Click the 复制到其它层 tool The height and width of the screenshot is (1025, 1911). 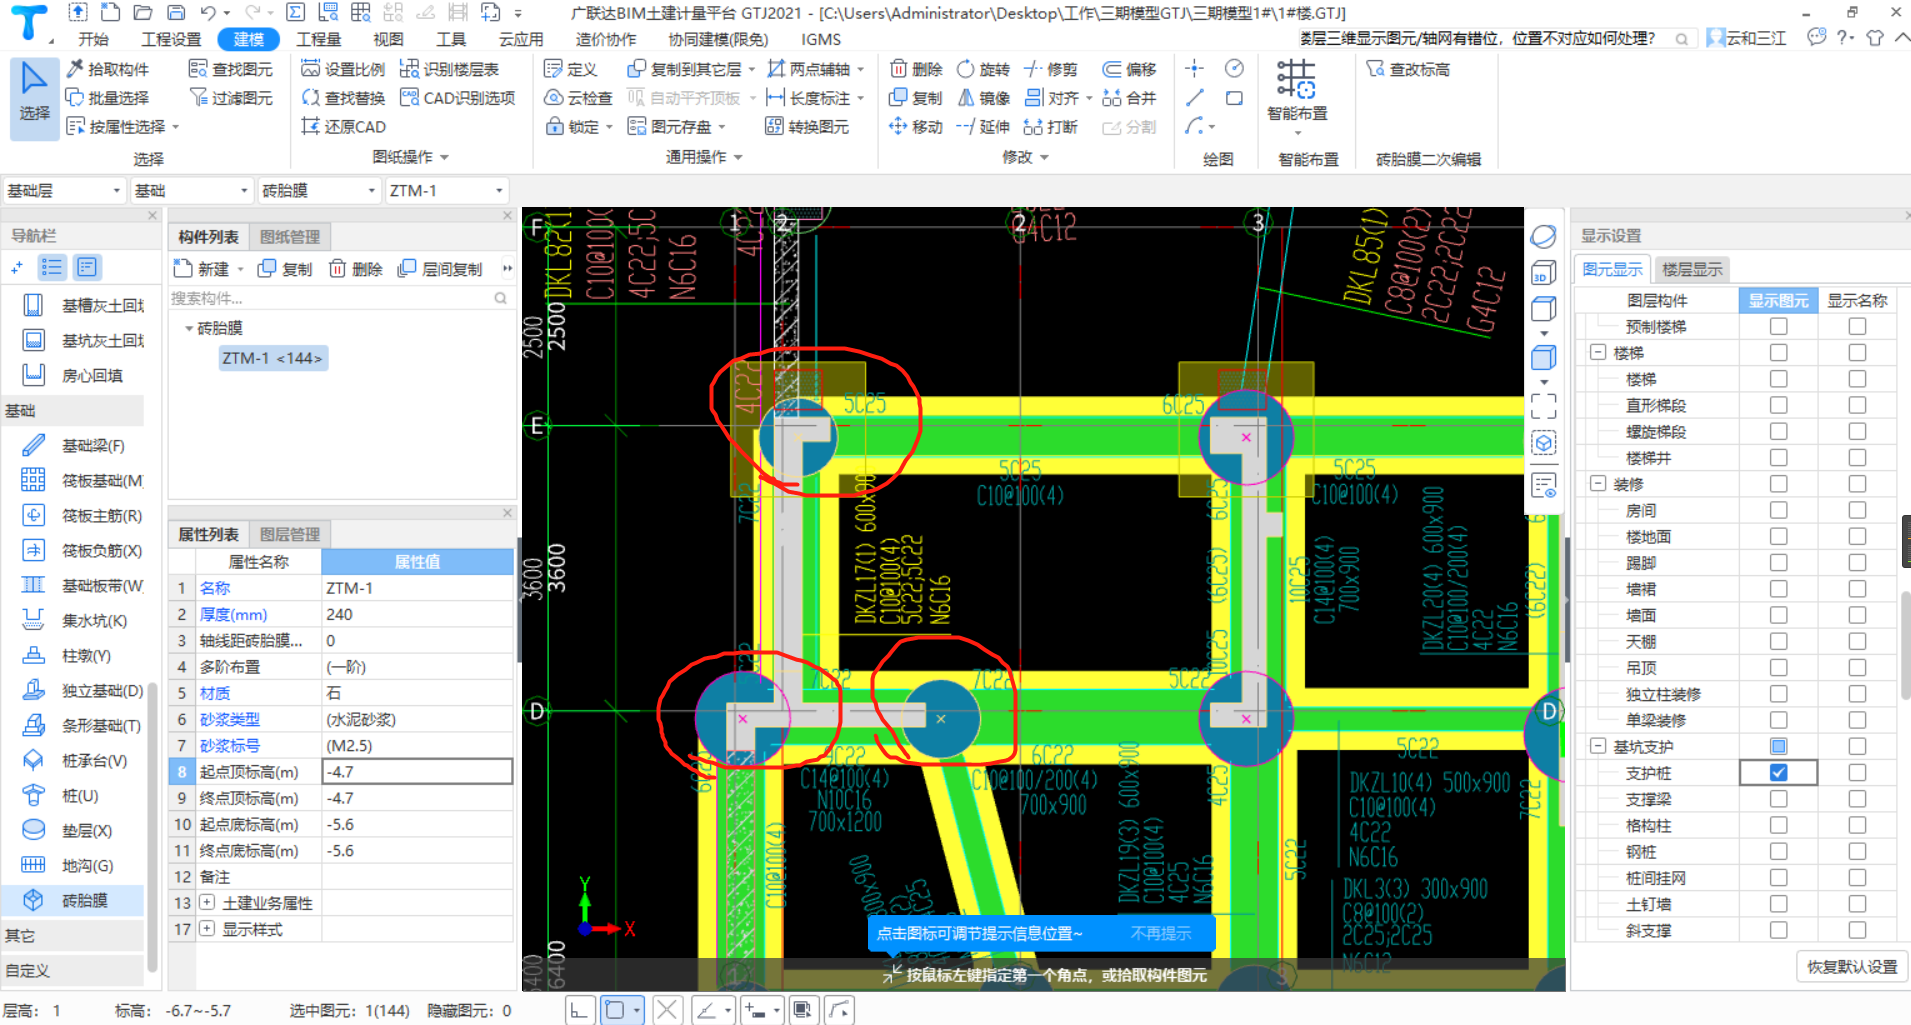pyautogui.click(x=691, y=69)
